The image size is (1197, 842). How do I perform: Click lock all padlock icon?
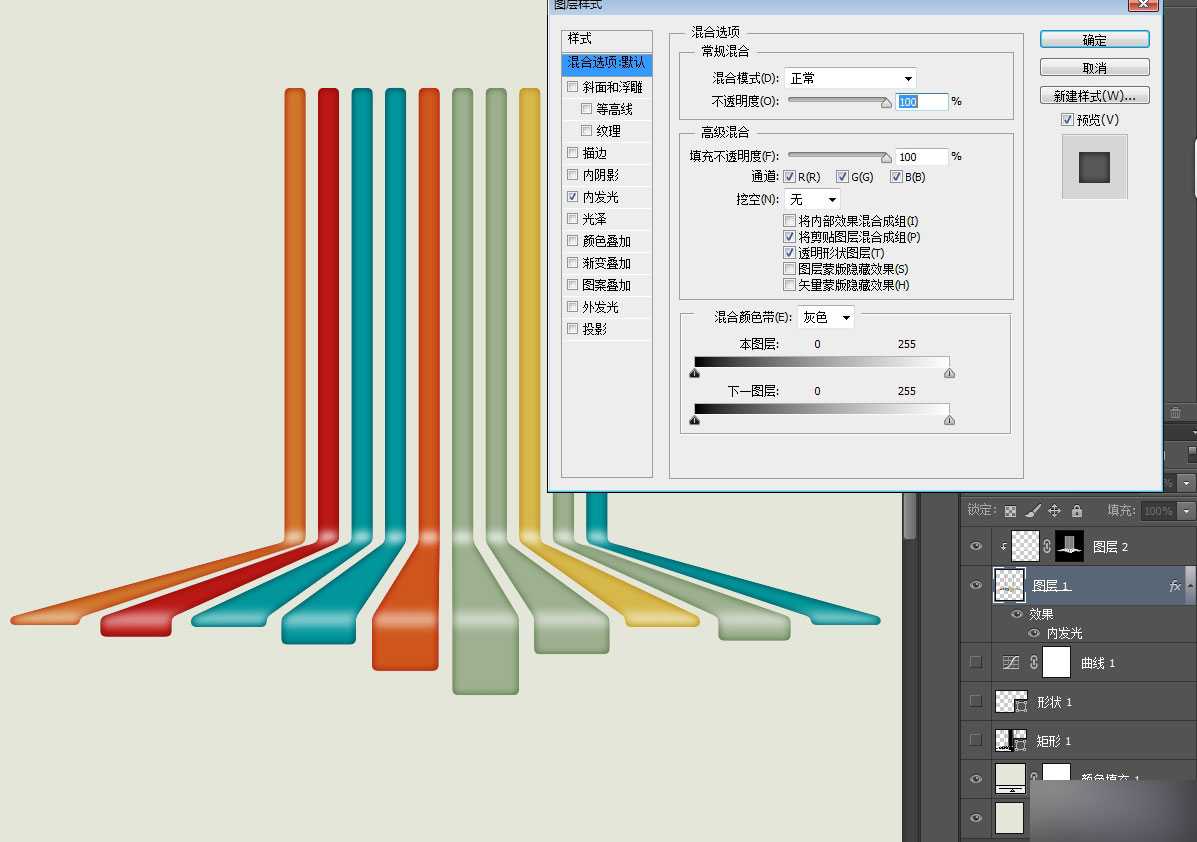click(1076, 511)
